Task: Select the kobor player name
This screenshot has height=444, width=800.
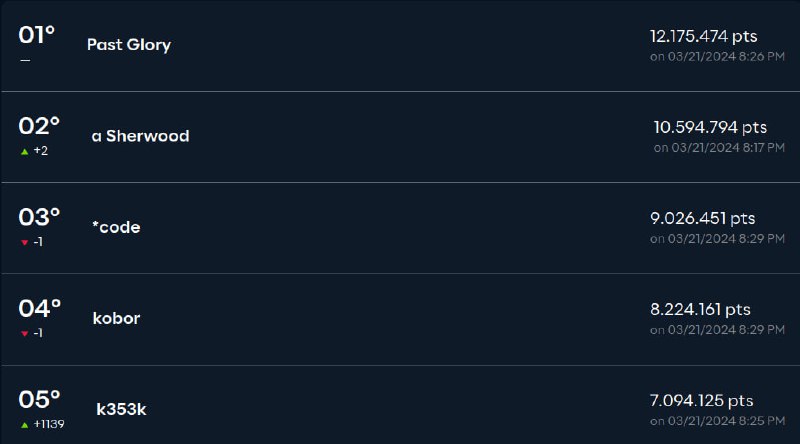Action: pos(116,318)
